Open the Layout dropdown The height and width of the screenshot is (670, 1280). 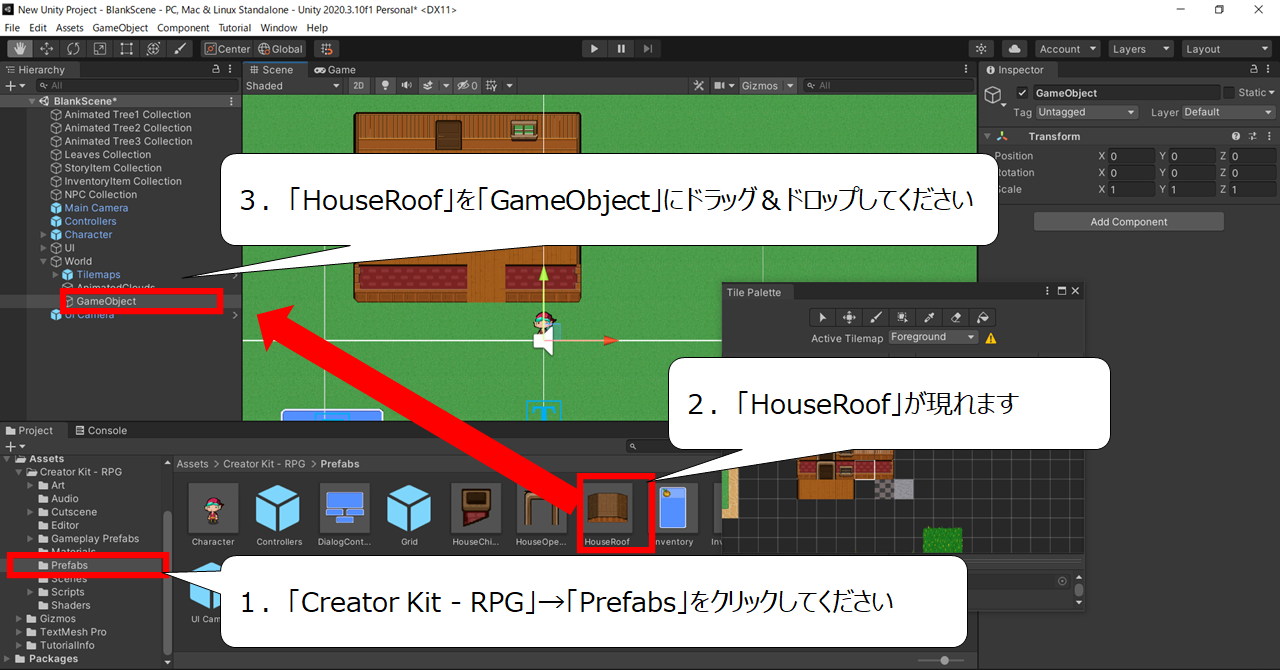click(x=1225, y=49)
